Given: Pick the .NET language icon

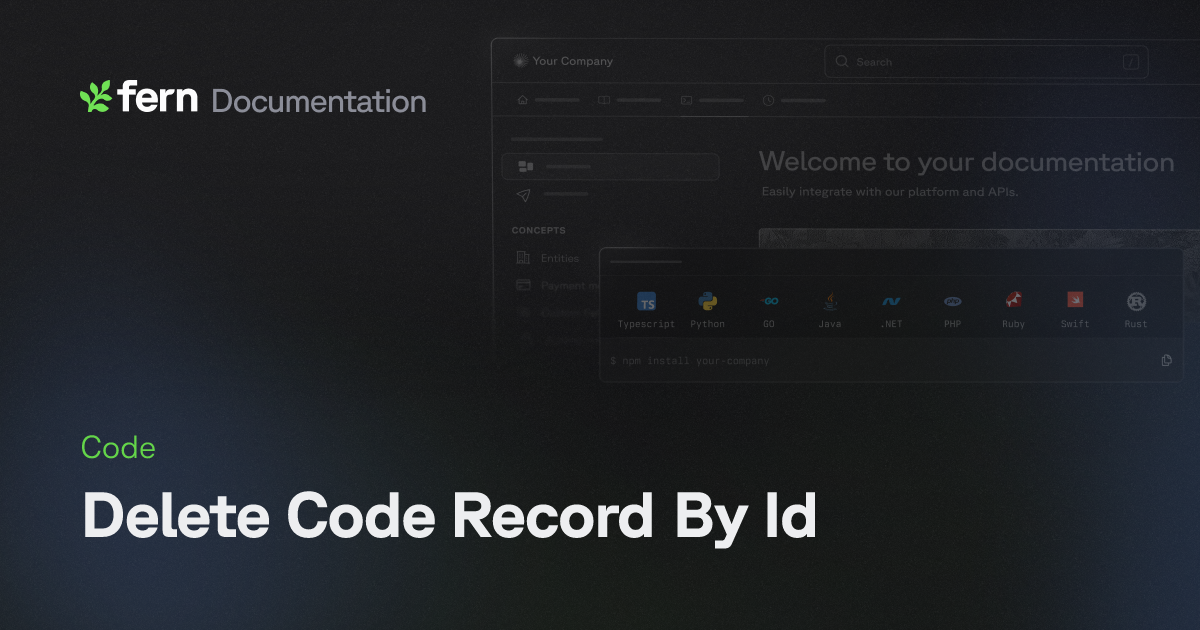Looking at the screenshot, I should [x=891, y=301].
